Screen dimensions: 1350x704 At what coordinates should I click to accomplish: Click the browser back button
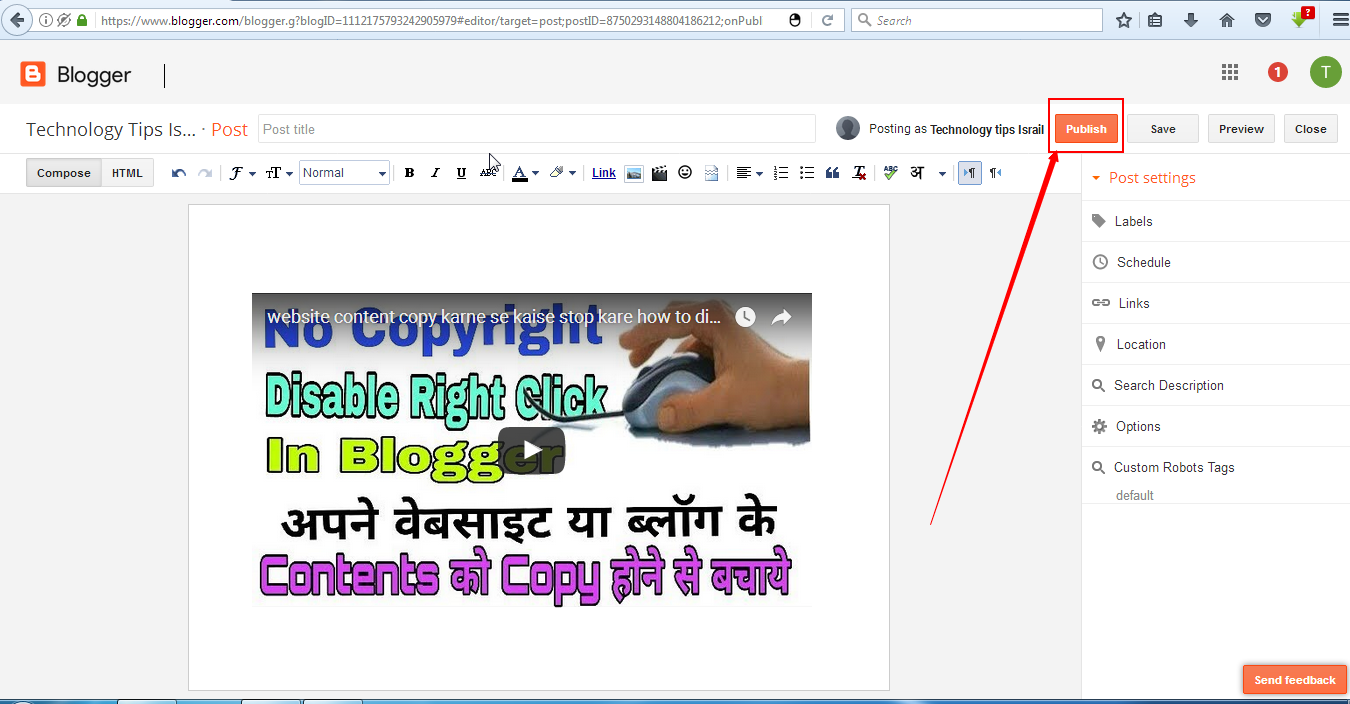point(17,20)
